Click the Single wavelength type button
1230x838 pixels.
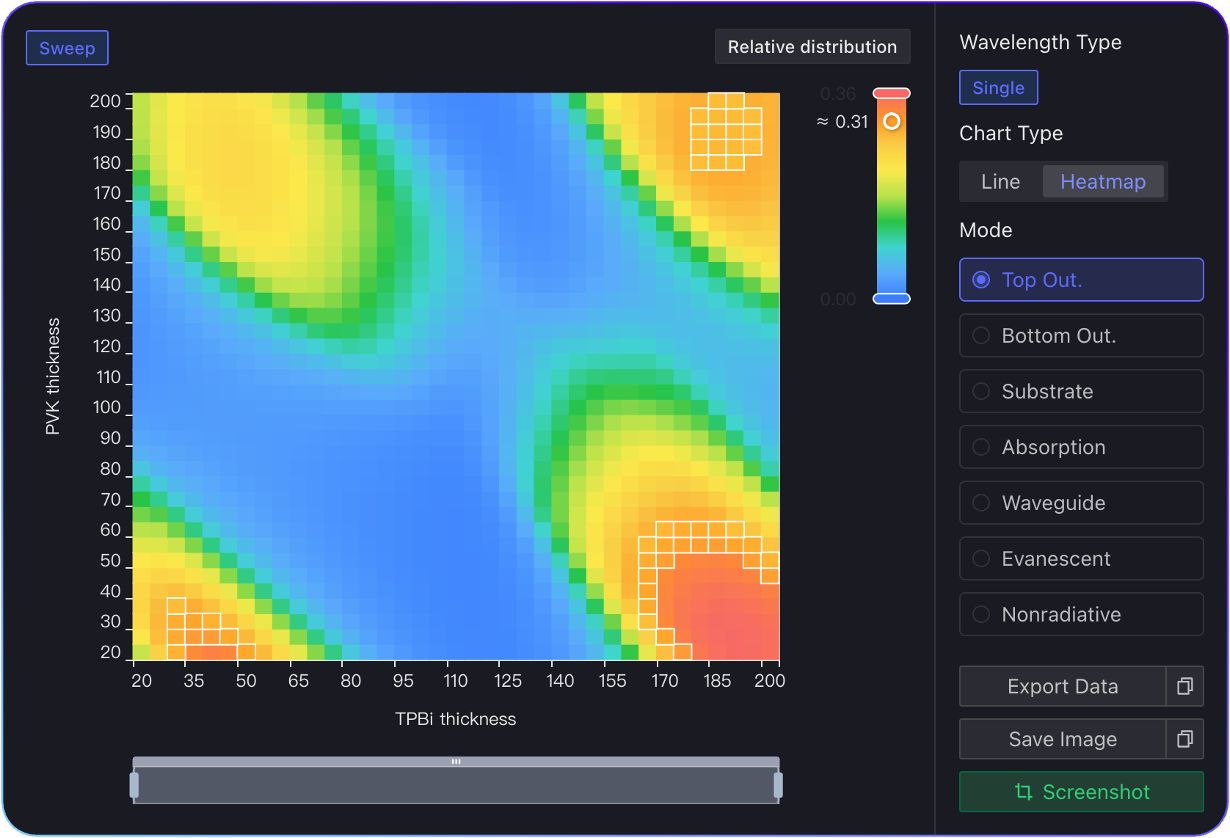tap(998, 88)
